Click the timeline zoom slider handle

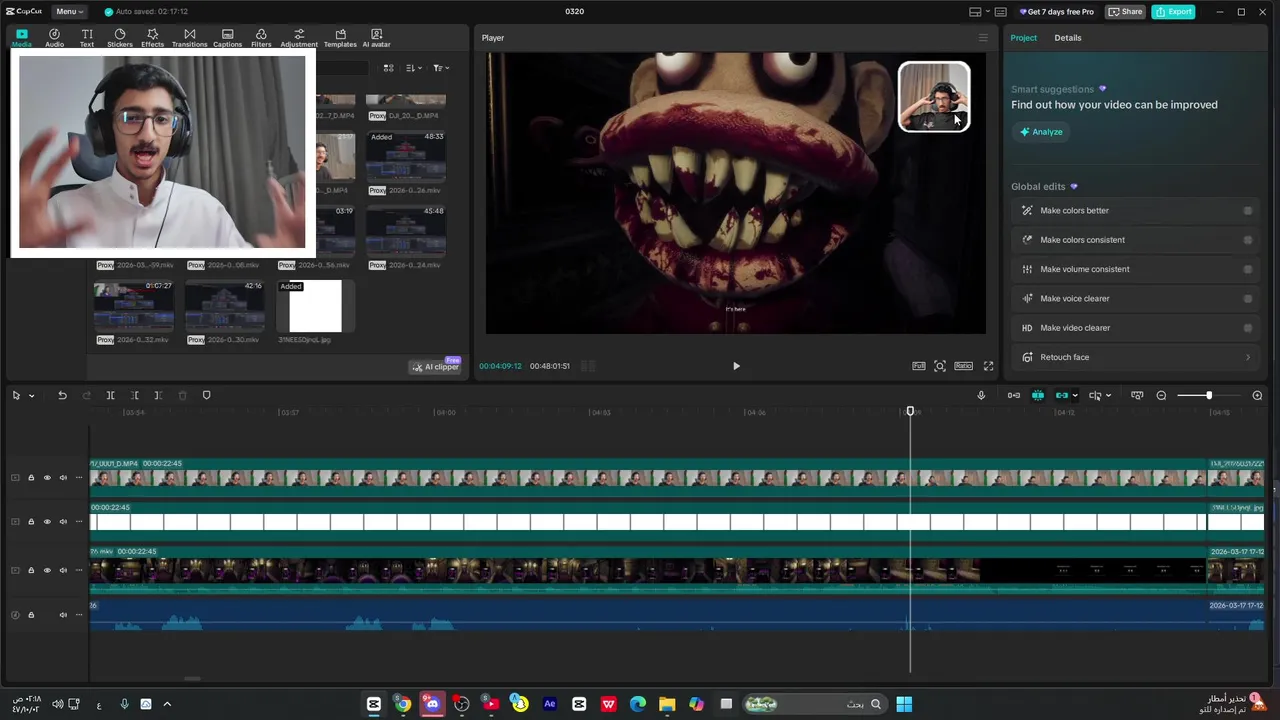click(x=1209, y=395)
